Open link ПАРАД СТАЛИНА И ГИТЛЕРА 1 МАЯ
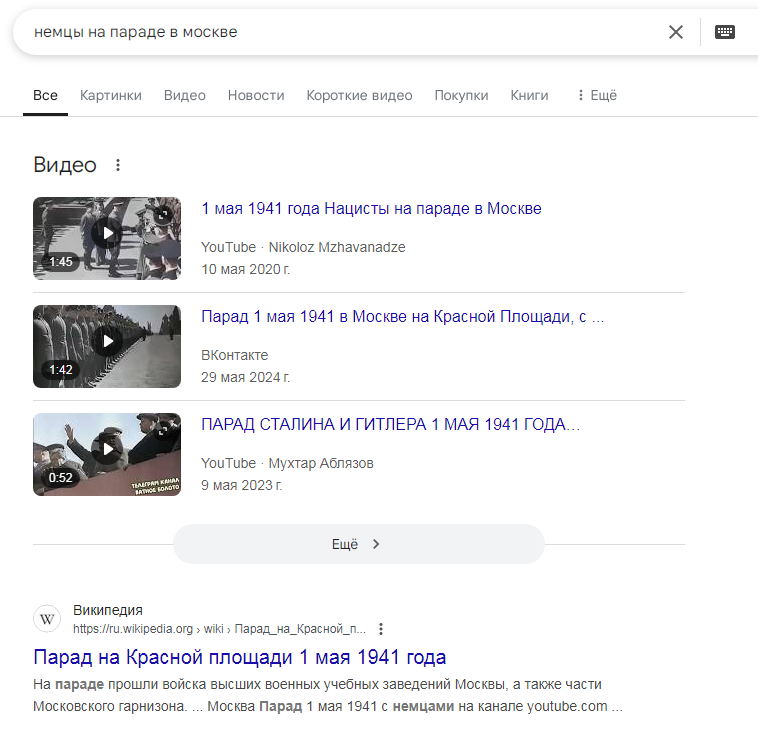 [390, 424]
